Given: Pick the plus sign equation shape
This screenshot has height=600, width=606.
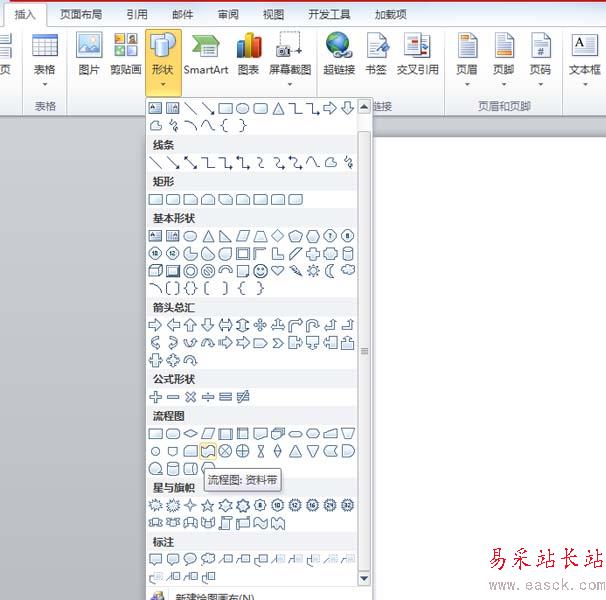Looking at the screenshot, I should click(155, 397).
